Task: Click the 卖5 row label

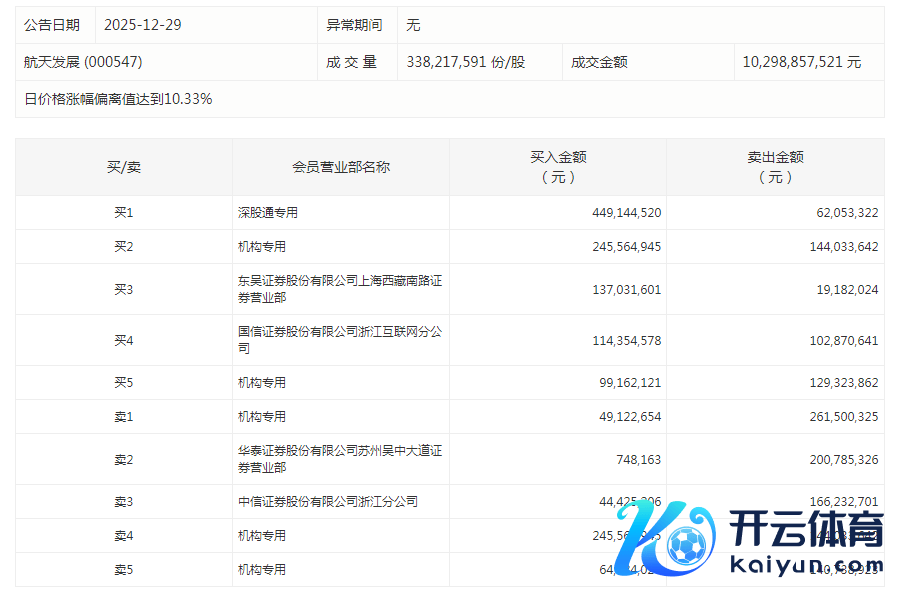Action: (124, 570)
